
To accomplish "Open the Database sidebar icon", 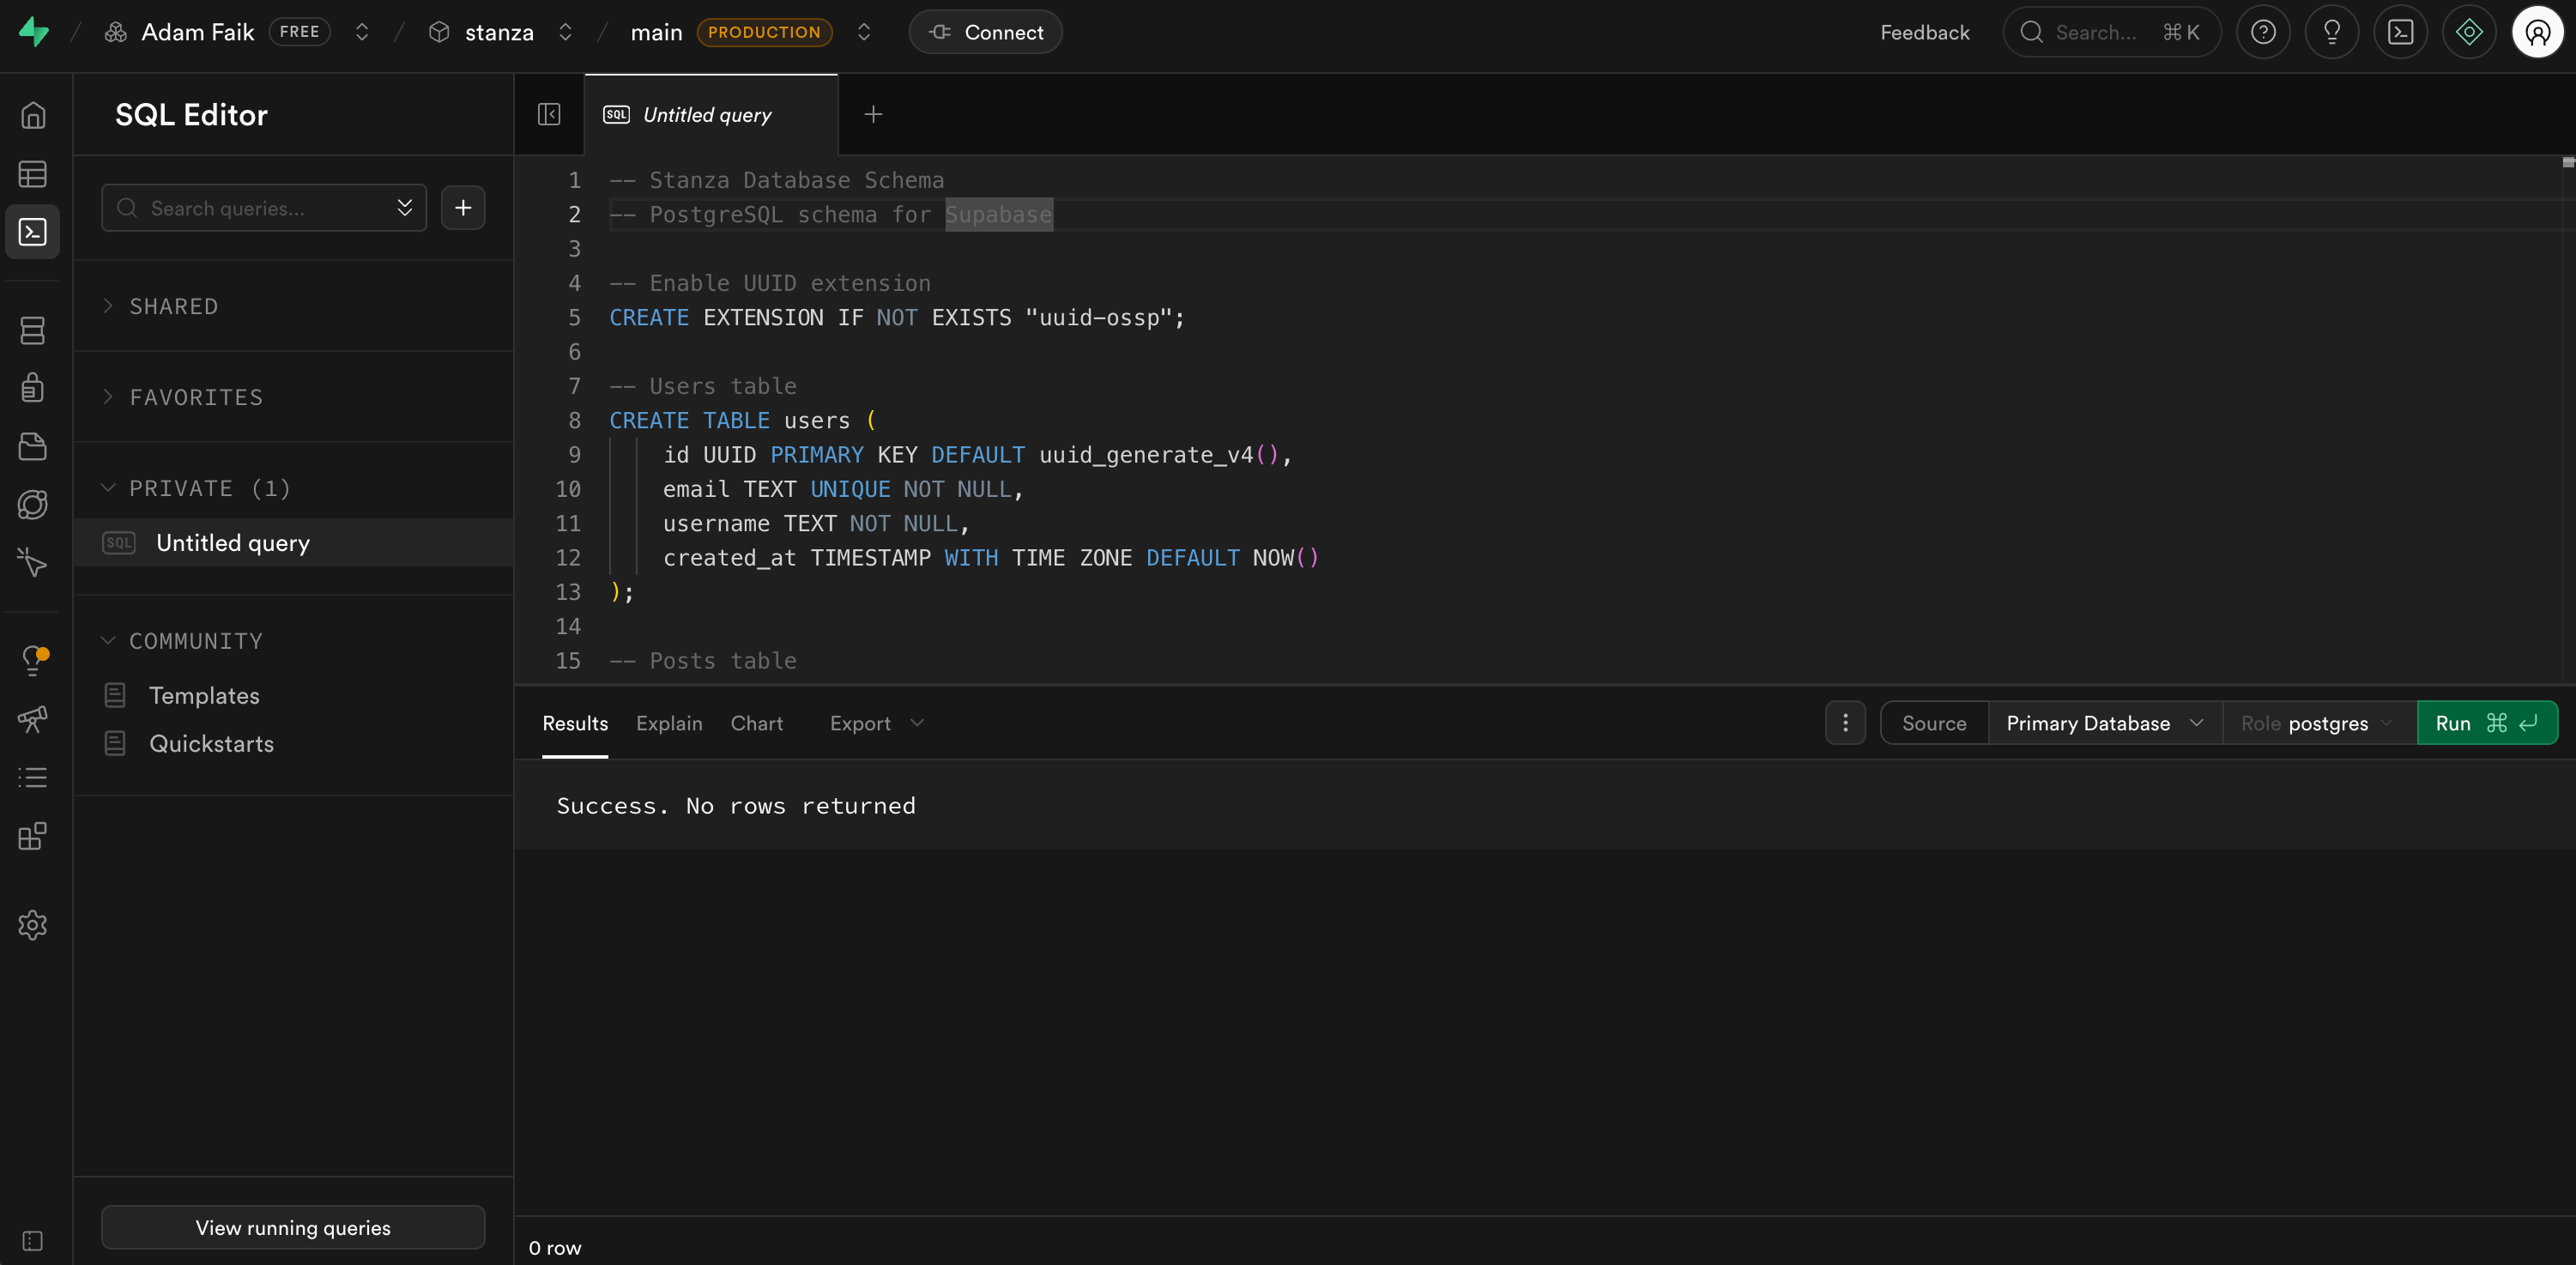I will [32, 330].
